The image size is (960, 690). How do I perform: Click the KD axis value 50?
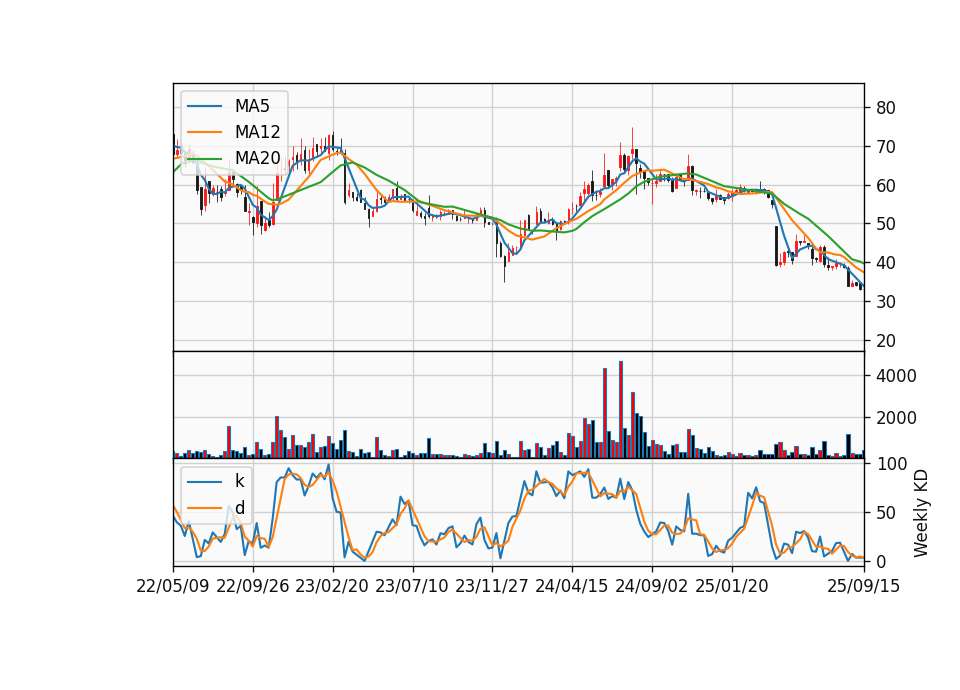point(885,513)
